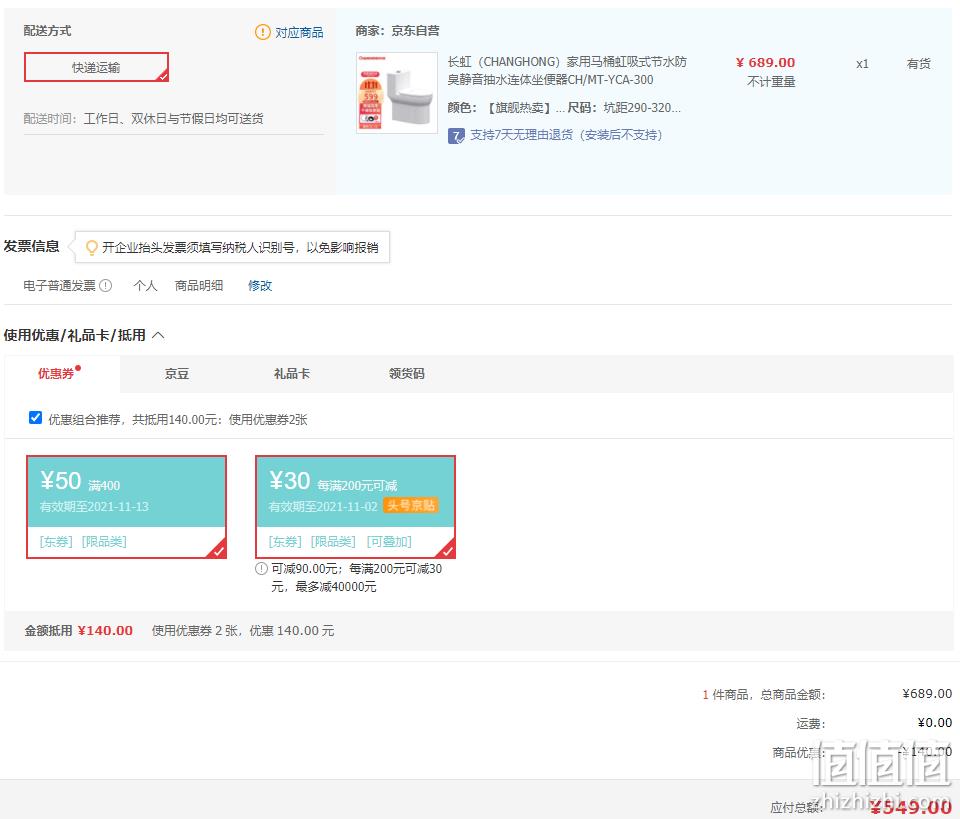Image resolution: width=960 pixels, height=819 pixels.
Task: Uncheck the 优惠组合推荐 checkbox
Action: click(x=36, y=417)
